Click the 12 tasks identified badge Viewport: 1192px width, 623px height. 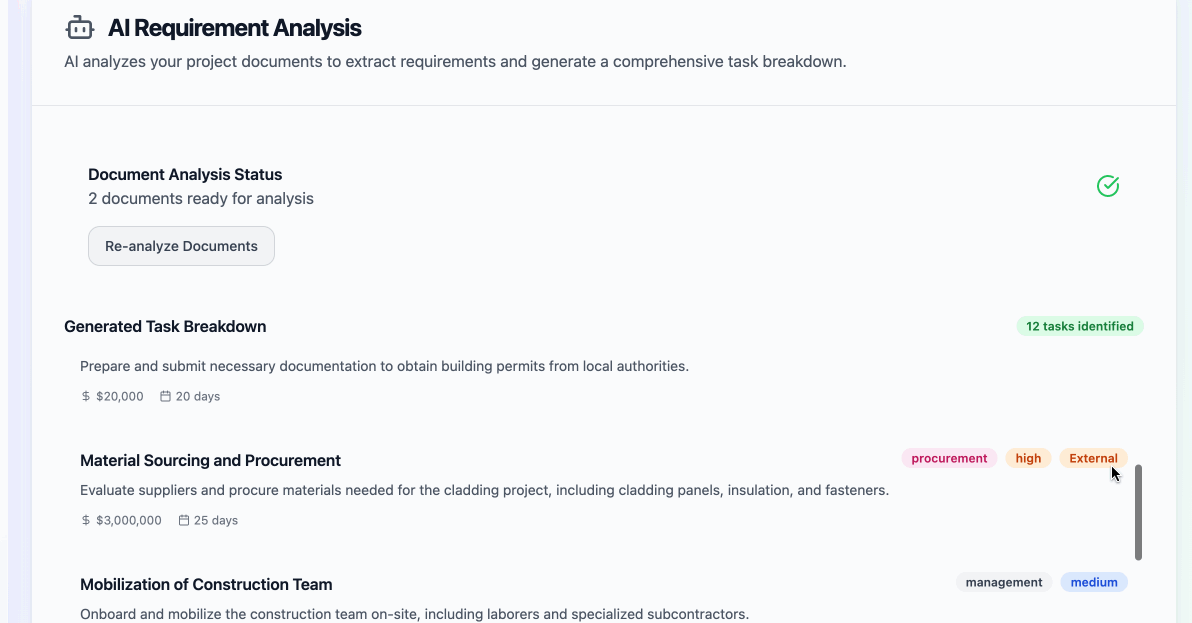1080,326
